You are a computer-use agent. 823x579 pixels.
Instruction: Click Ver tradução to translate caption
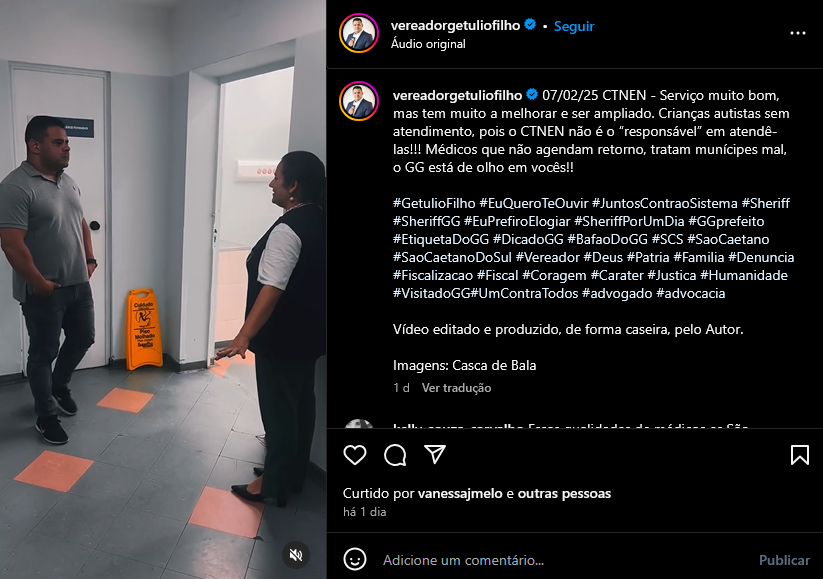pyautogui.click(x=457, y=388)
